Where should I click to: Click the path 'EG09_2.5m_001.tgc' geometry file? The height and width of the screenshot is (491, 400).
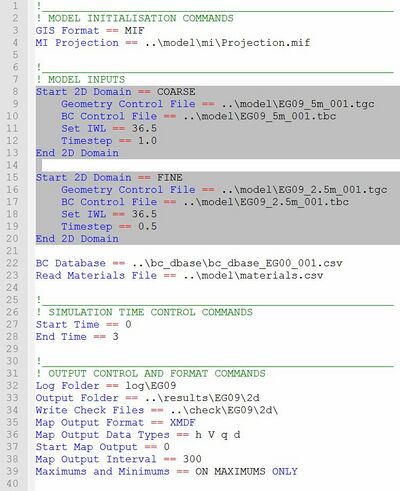pos(333,190)
